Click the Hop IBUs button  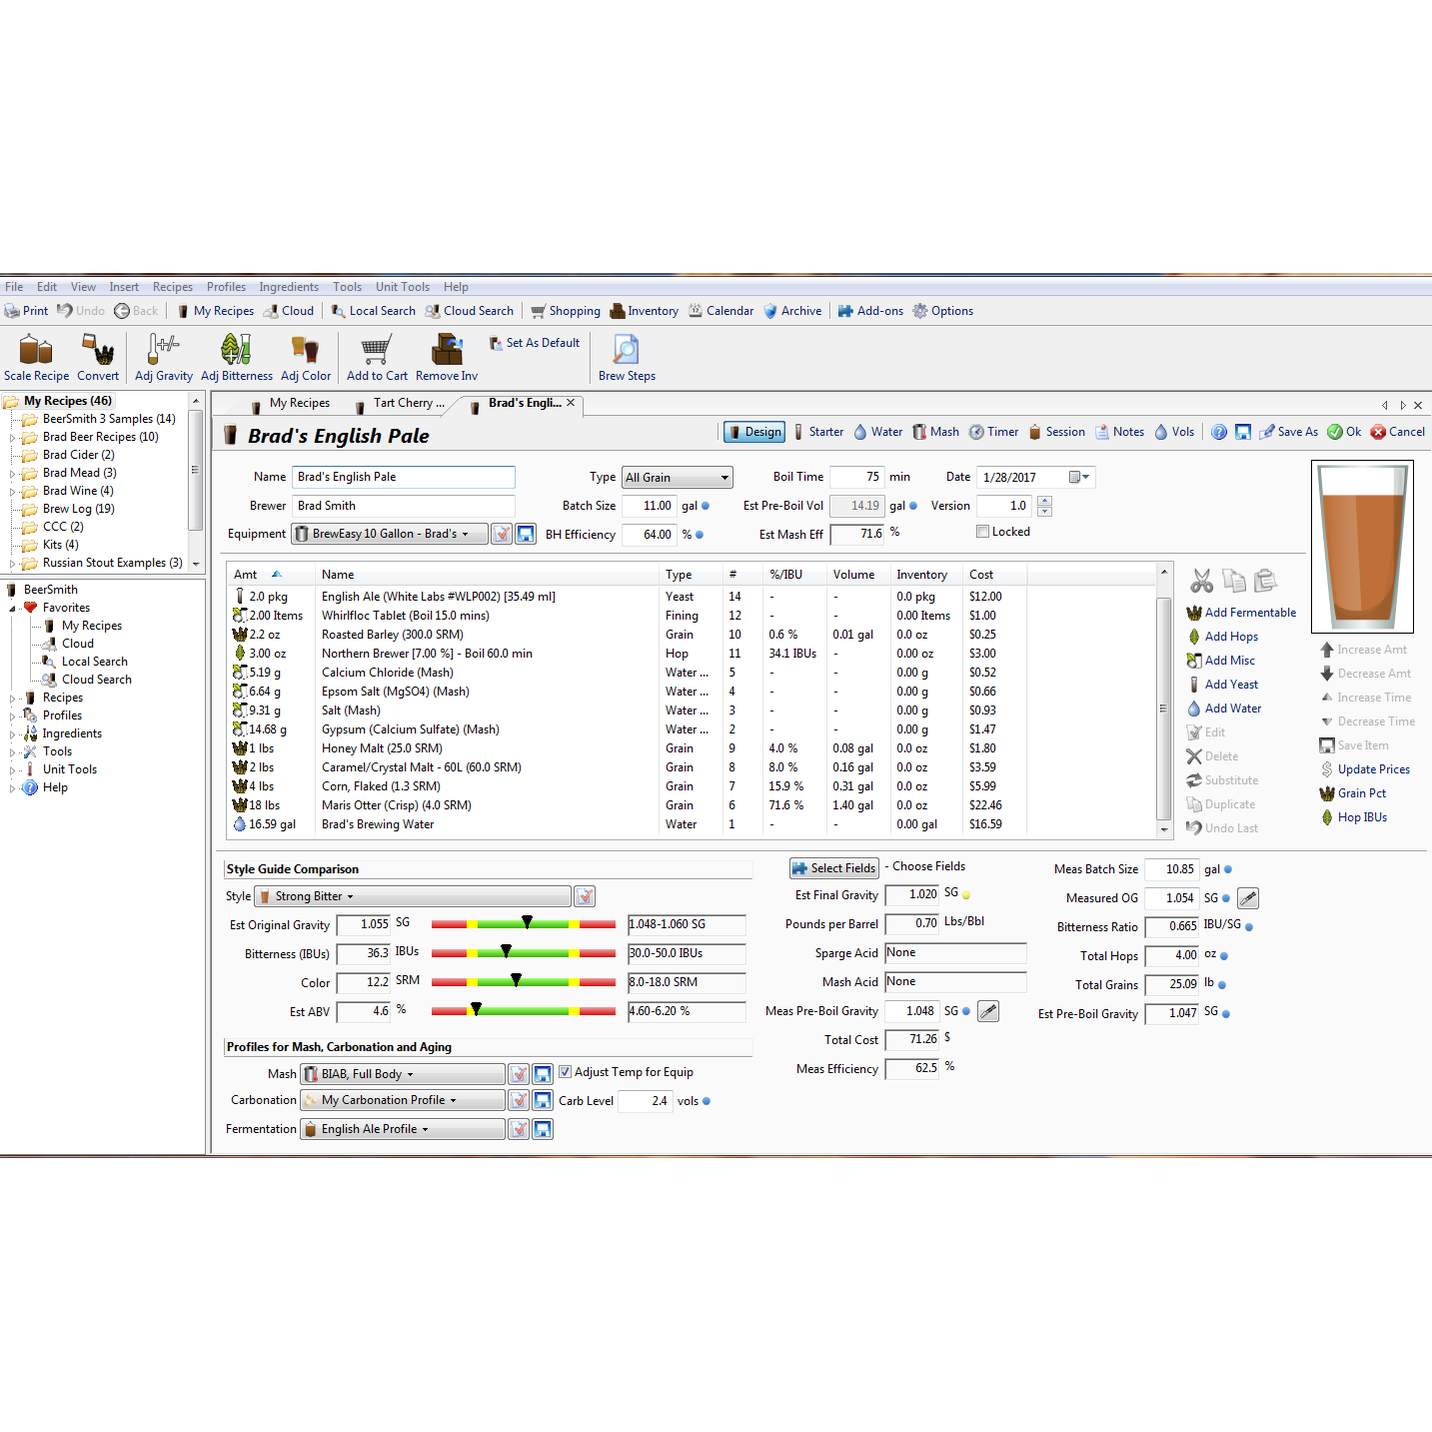click(x=1361, y=818)
